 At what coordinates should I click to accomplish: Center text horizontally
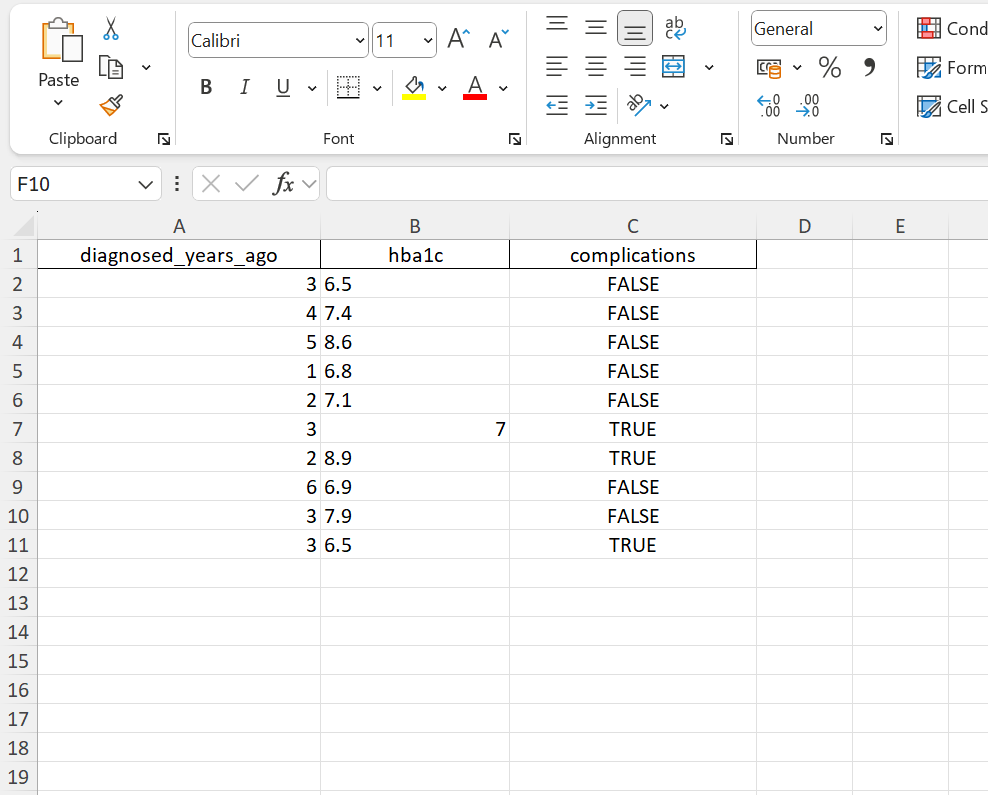(x=595, y=66)
